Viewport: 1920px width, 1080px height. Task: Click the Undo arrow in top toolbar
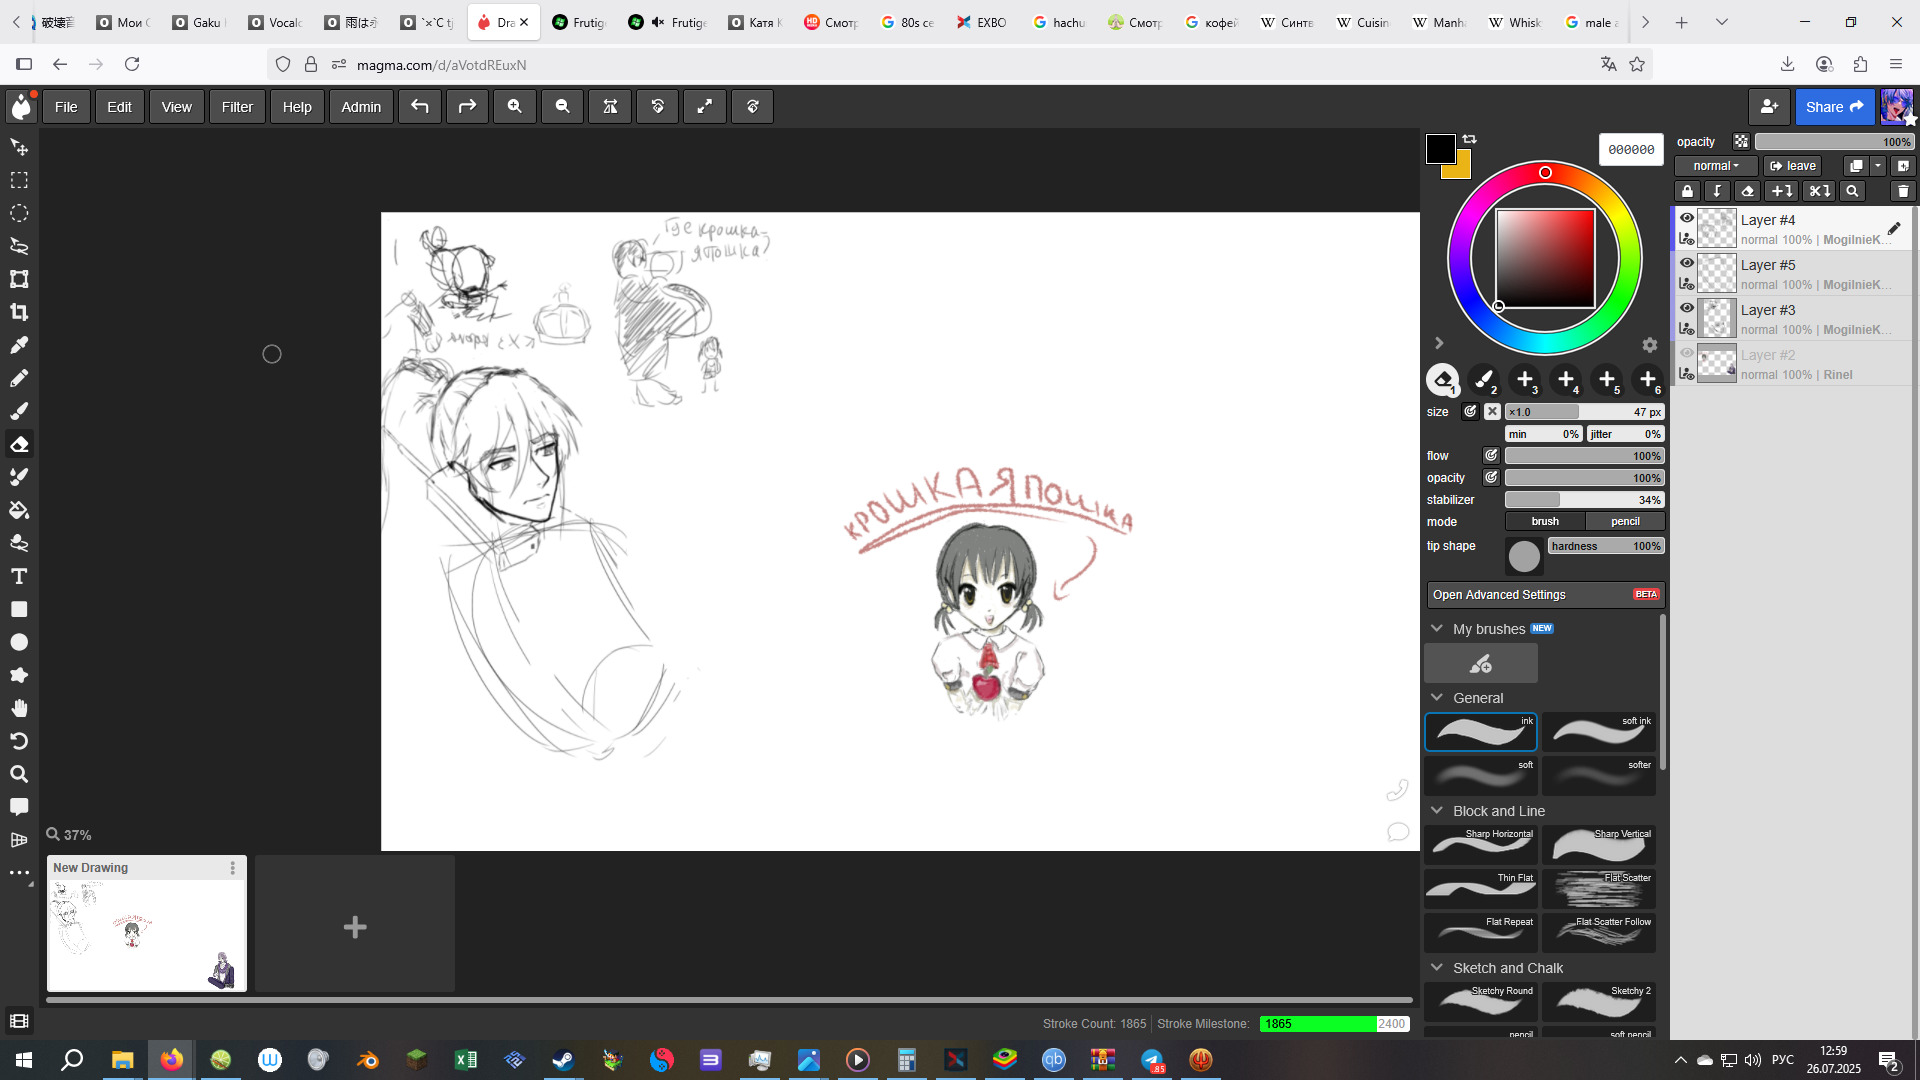pos(420,107)
